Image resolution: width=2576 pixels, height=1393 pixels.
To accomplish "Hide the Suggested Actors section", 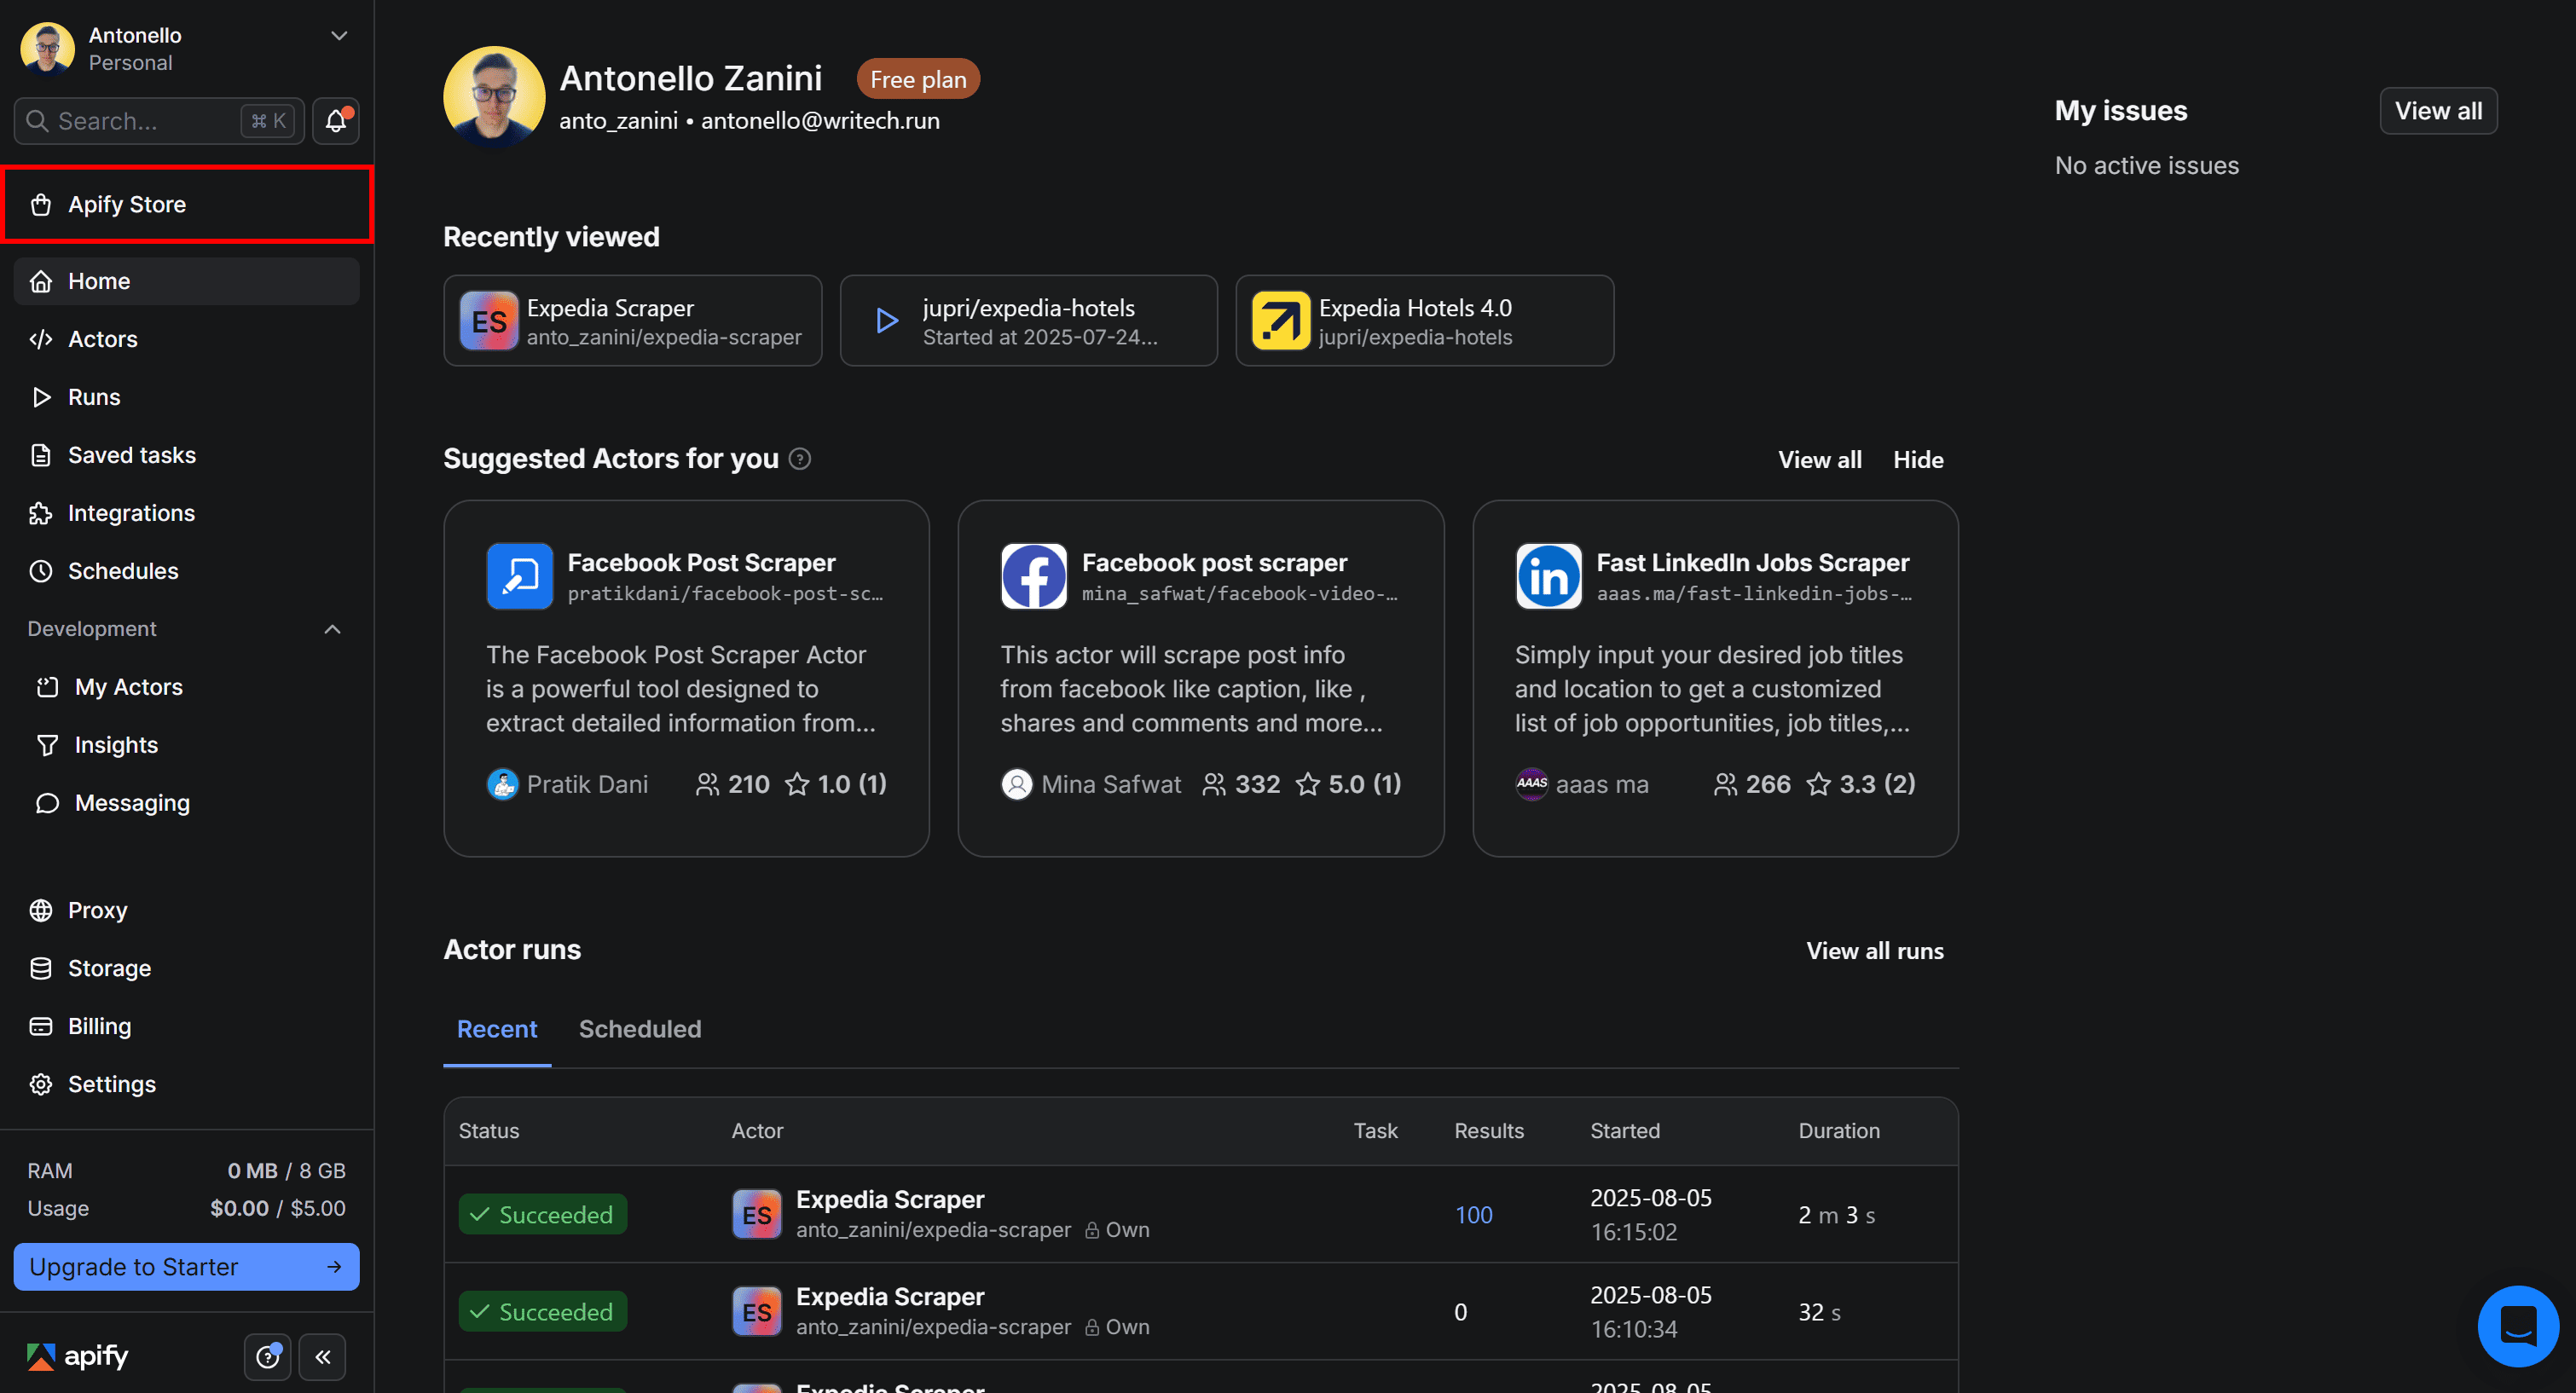I will pyautogui.click(x=1918, y=459).
